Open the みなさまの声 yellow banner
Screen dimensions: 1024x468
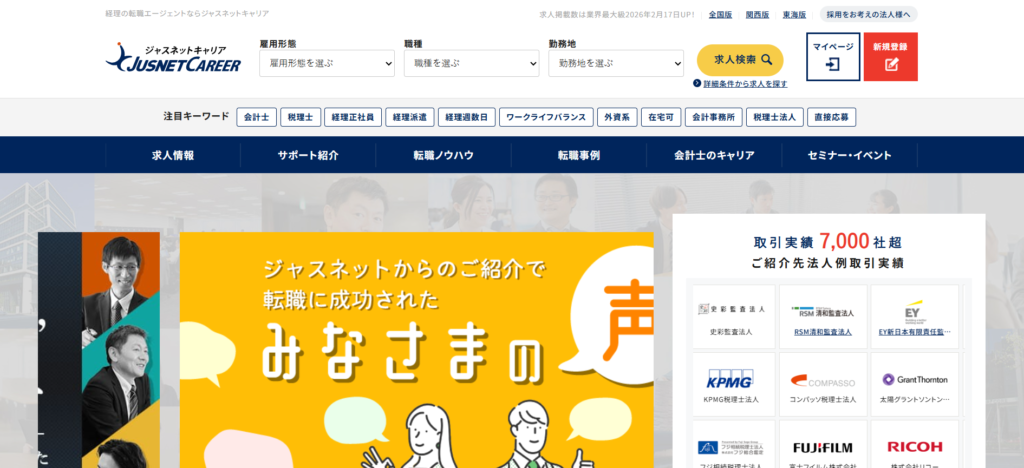pos(416,350)
